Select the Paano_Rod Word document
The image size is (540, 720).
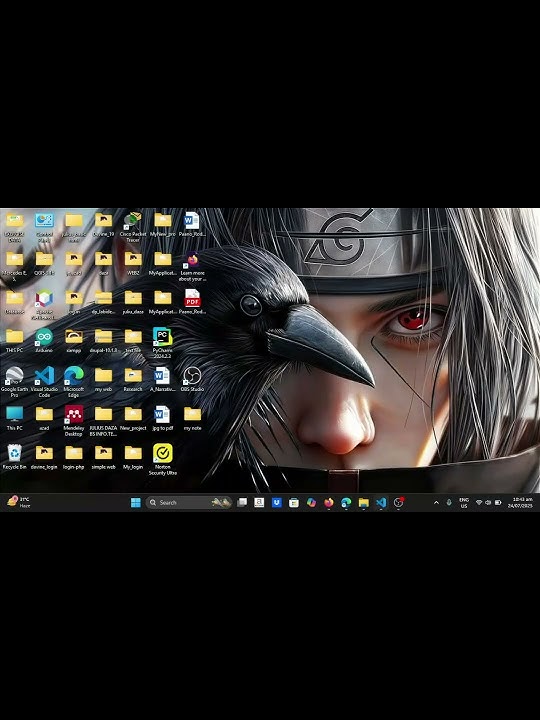(x=192, y=224)
